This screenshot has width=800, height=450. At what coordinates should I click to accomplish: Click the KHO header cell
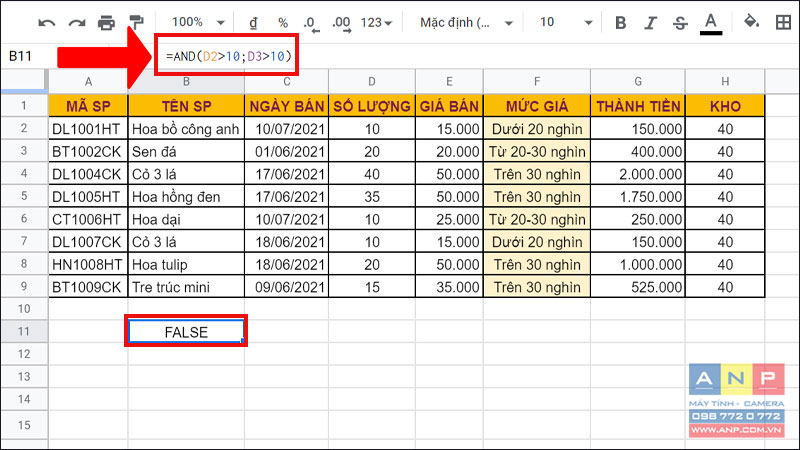click(x=725, y=106)
